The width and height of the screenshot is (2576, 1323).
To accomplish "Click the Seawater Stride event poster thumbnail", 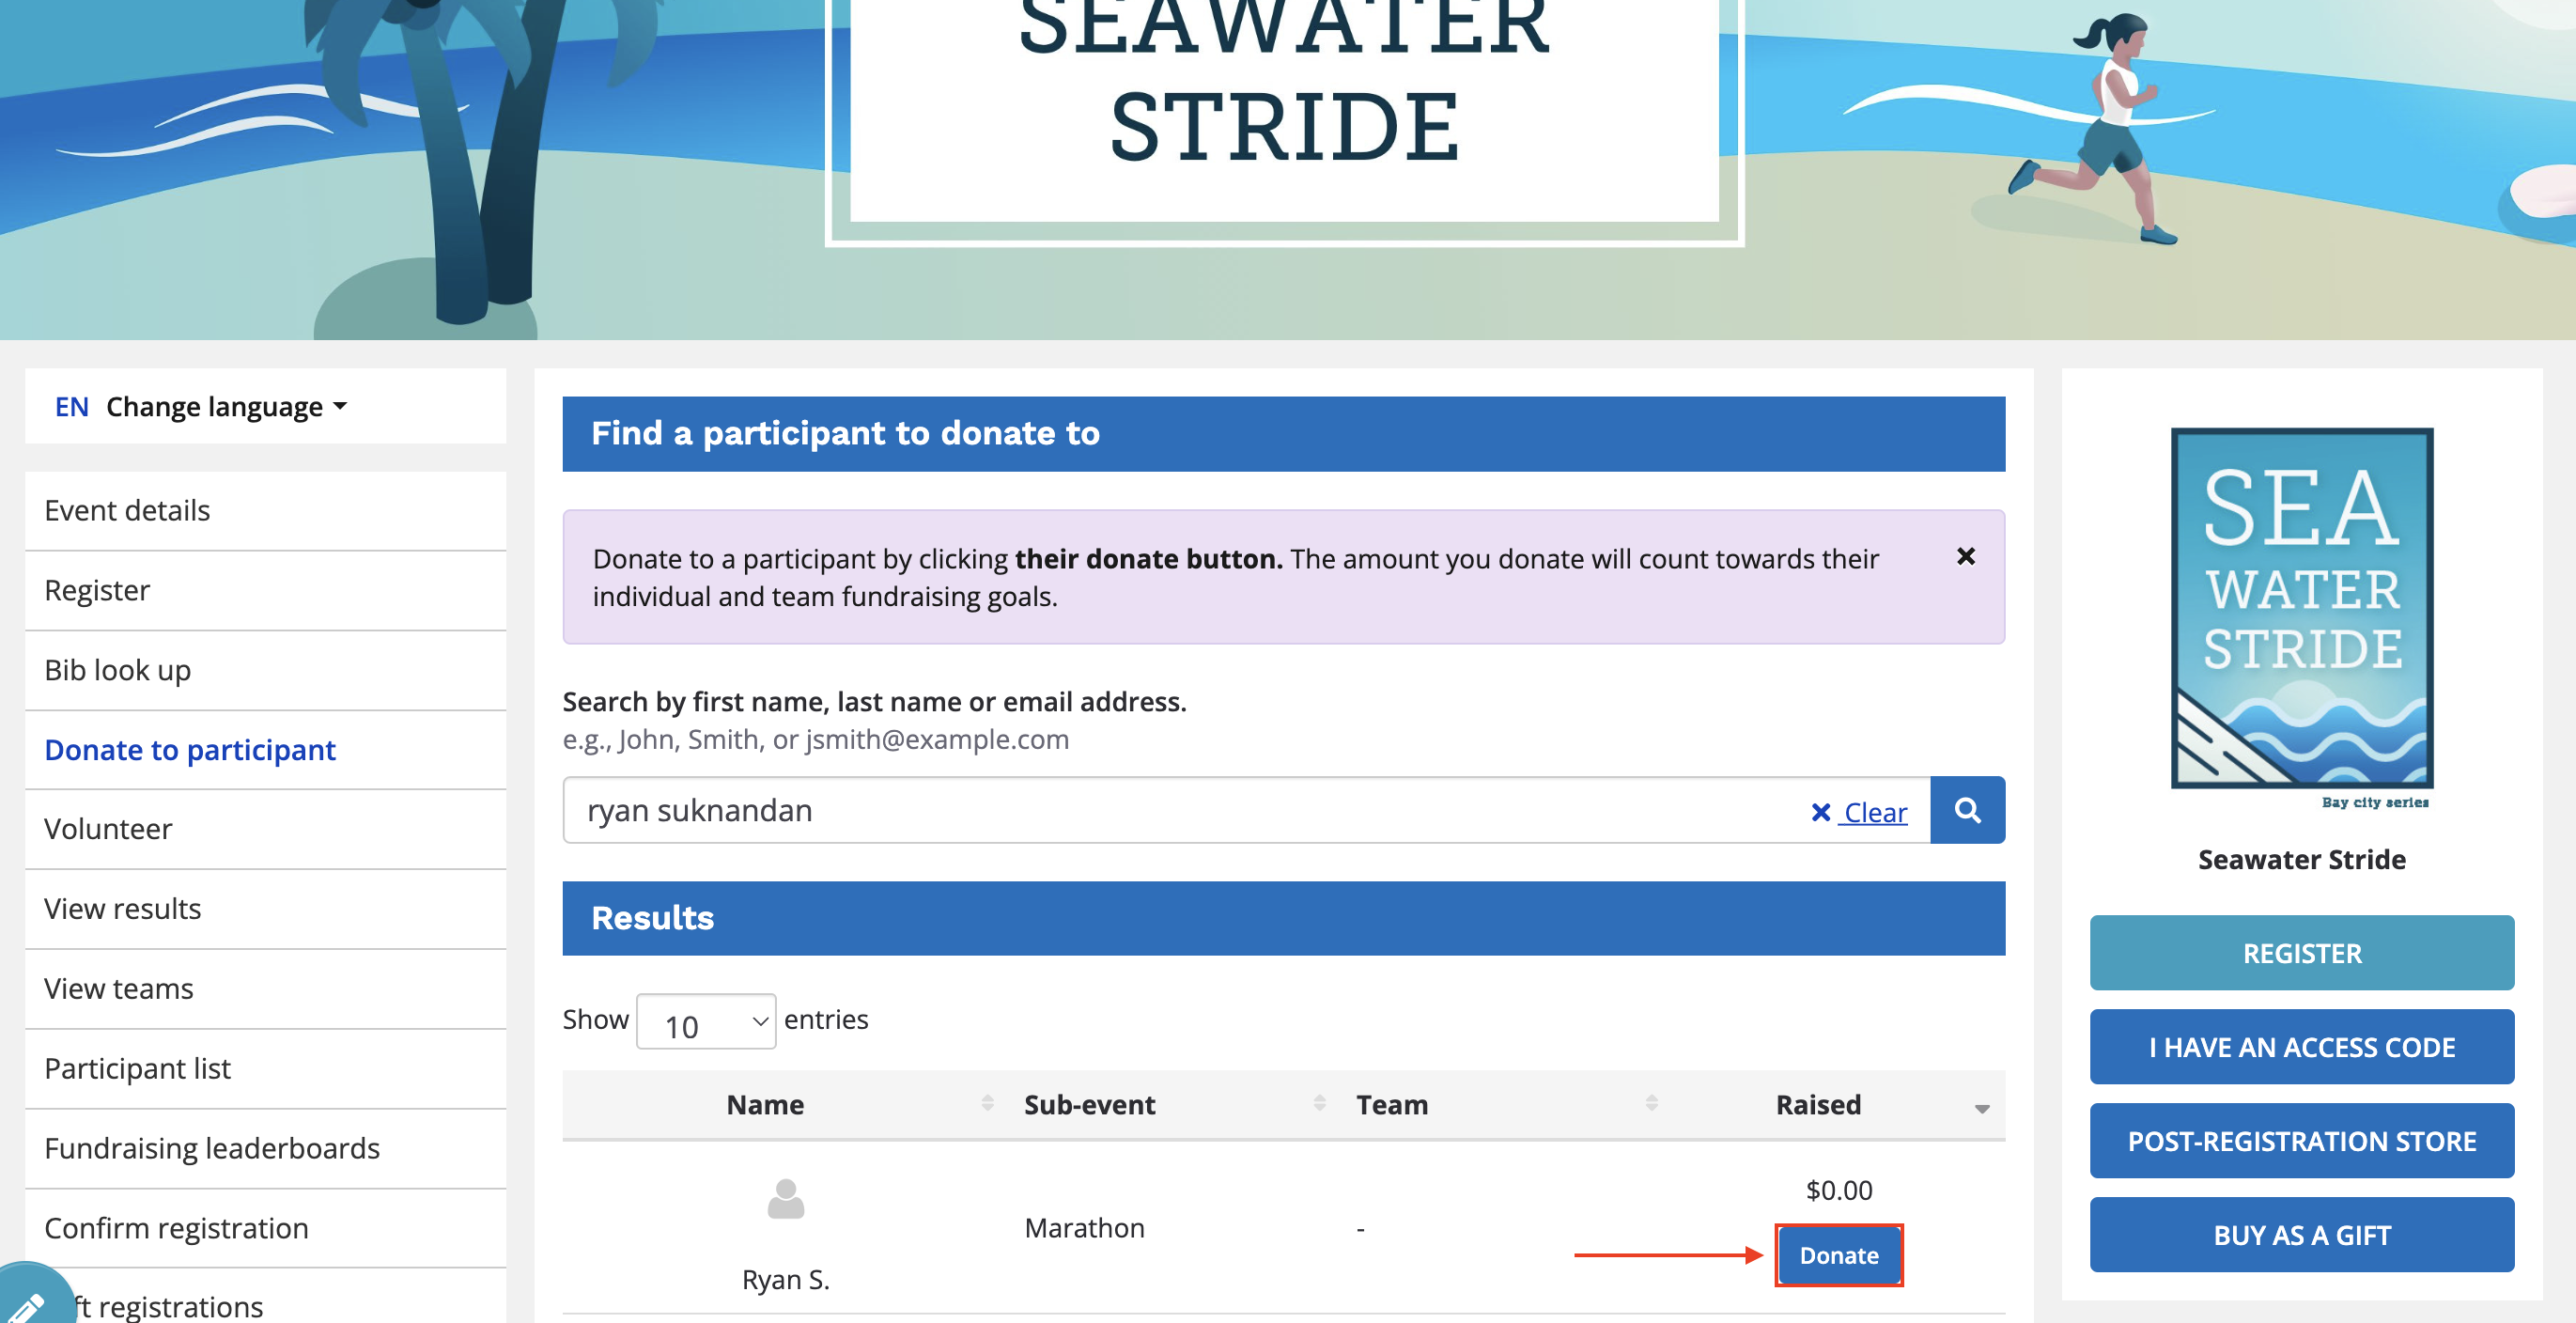I will 2301,608.
